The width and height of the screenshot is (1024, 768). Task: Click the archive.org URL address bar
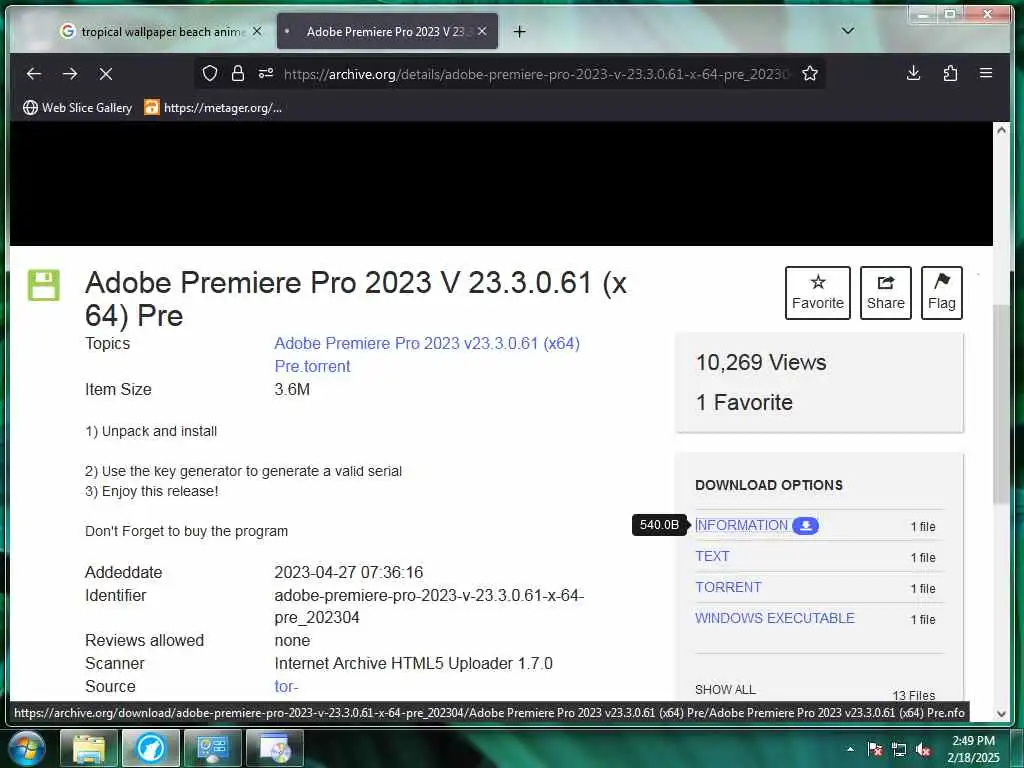537,74
